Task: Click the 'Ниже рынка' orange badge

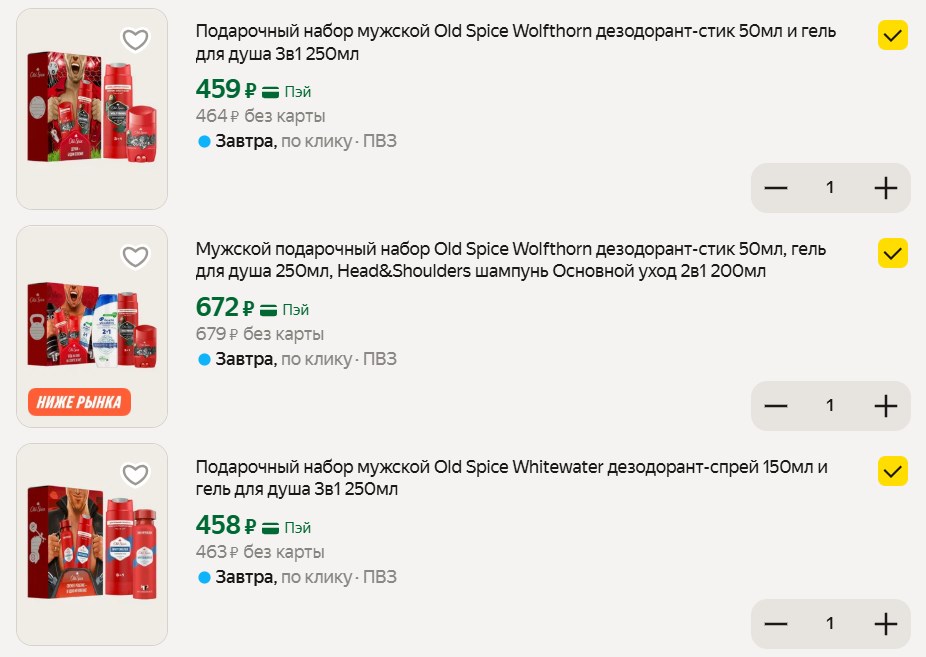Action: coord(79,403)
